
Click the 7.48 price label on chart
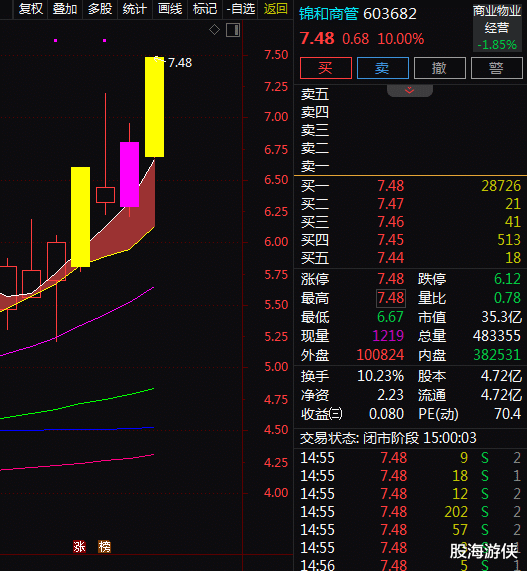click(x=180, y=63)
